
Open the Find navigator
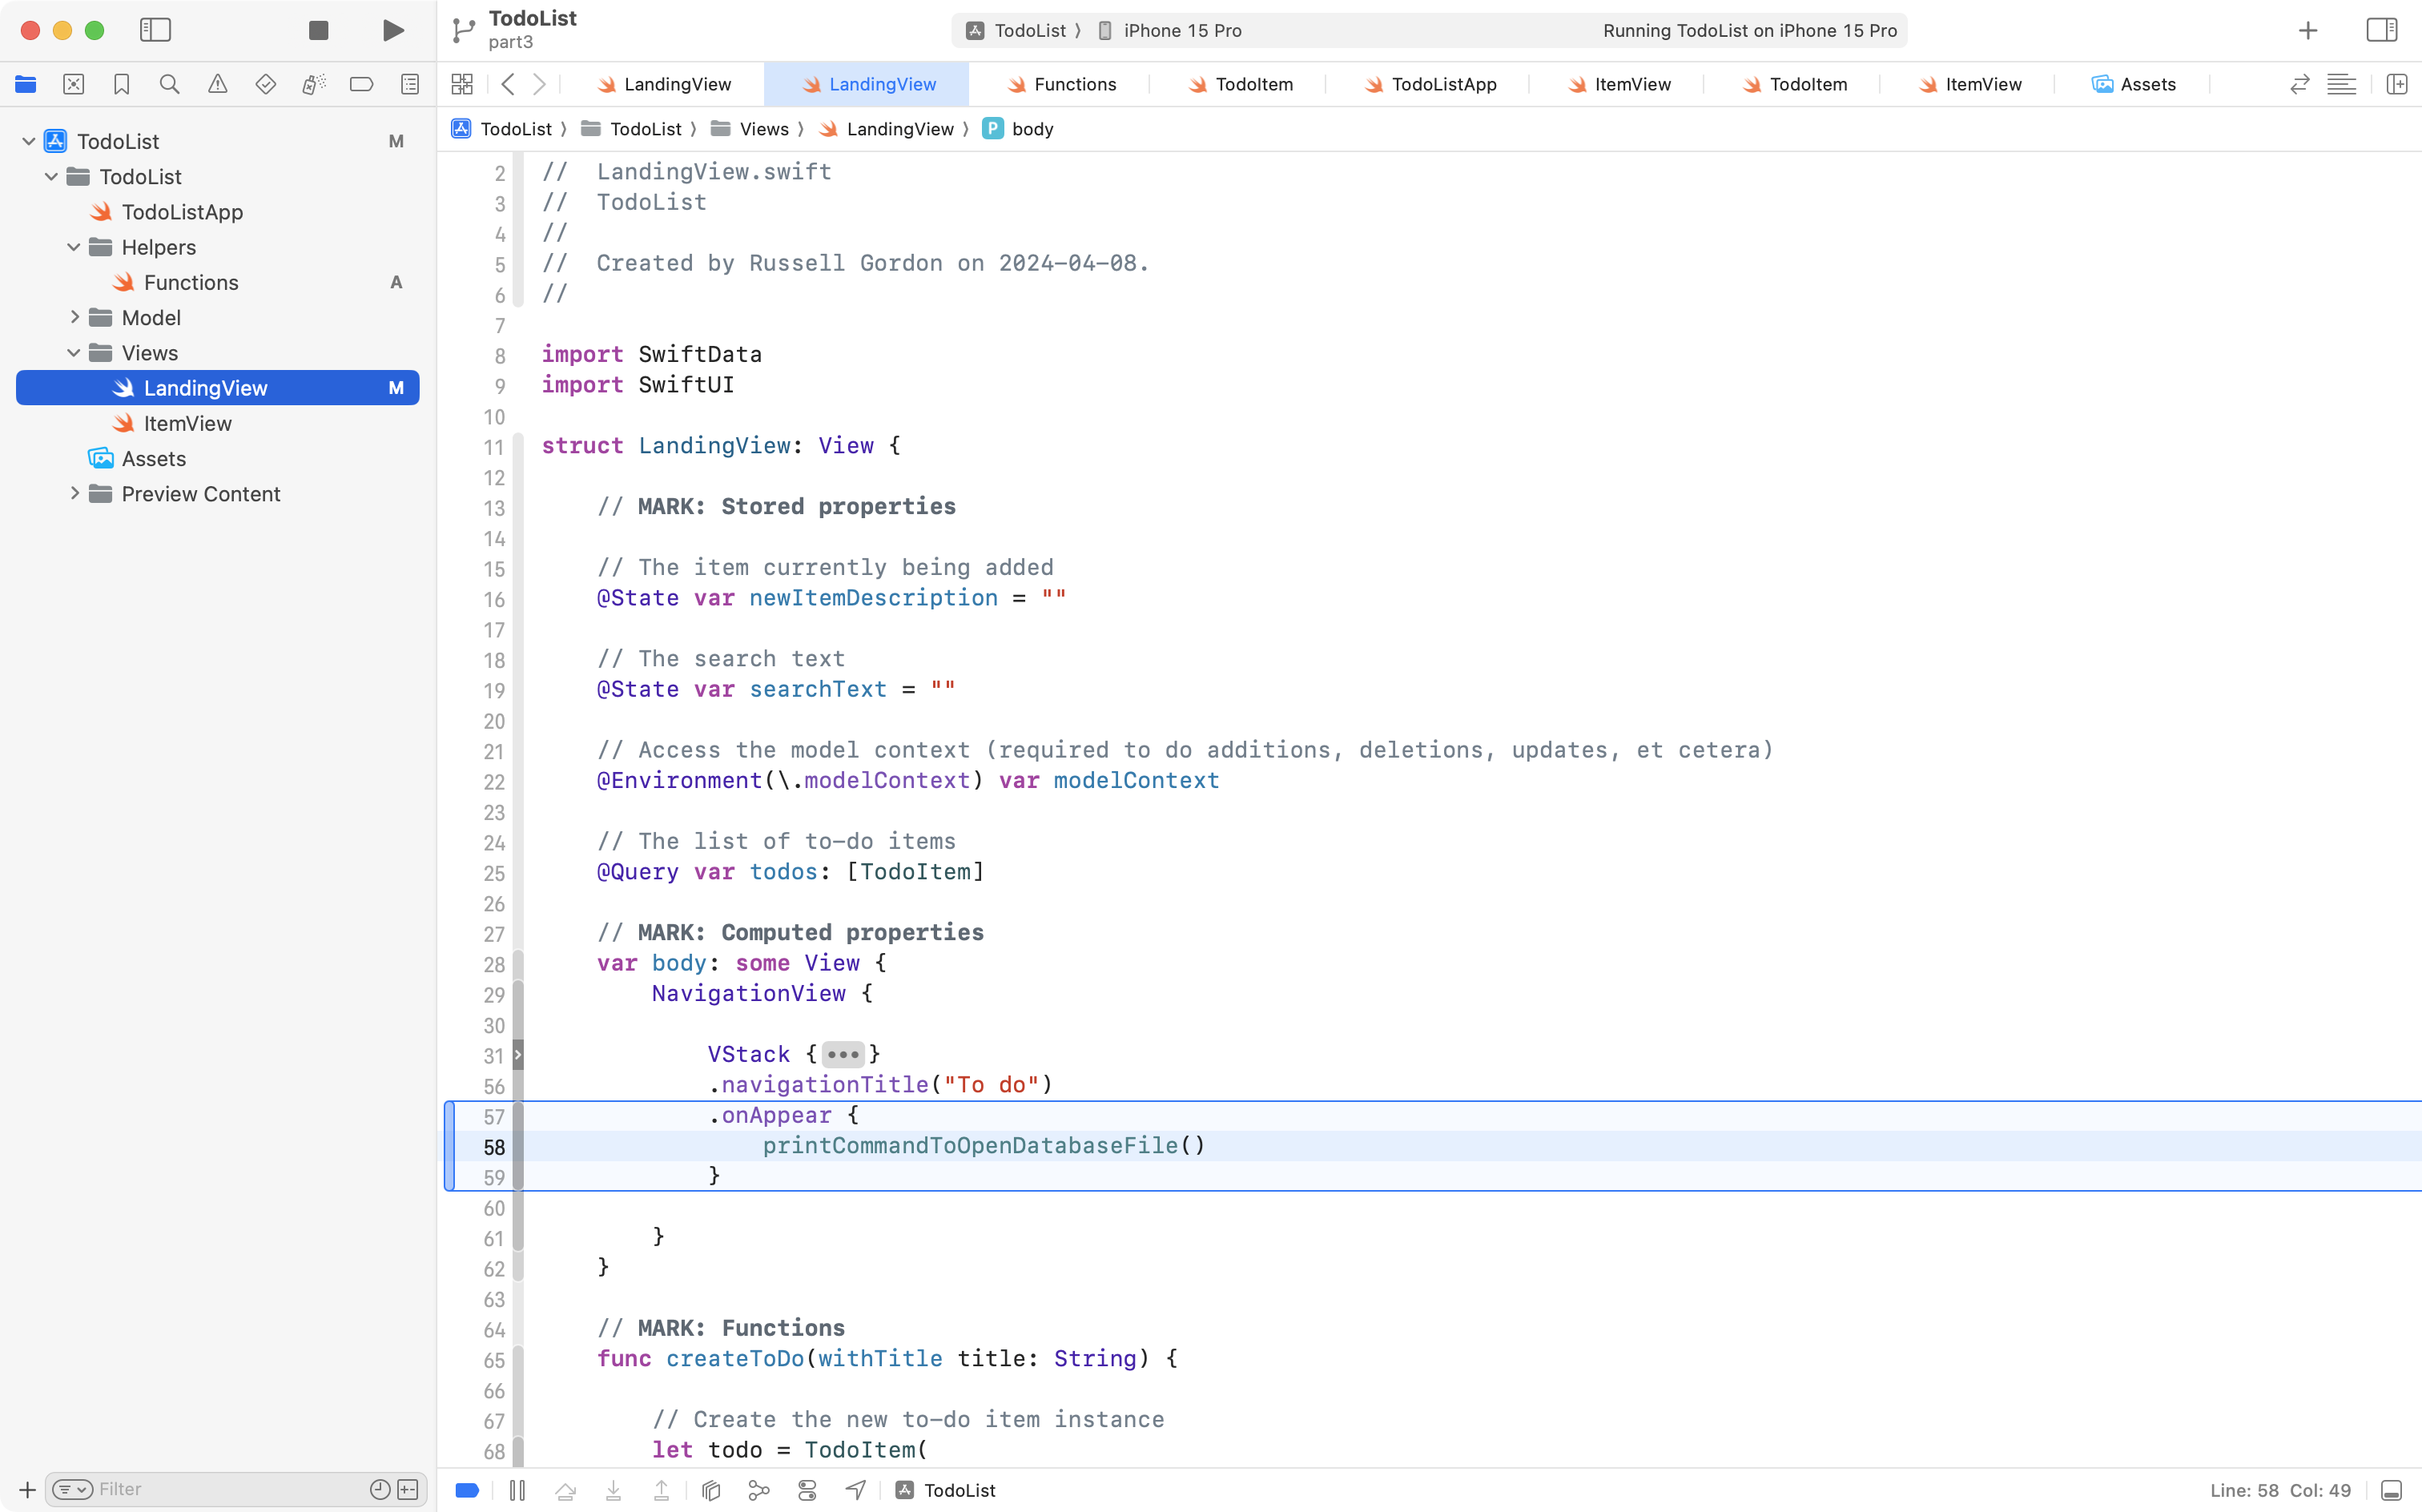tap(169, 84)
